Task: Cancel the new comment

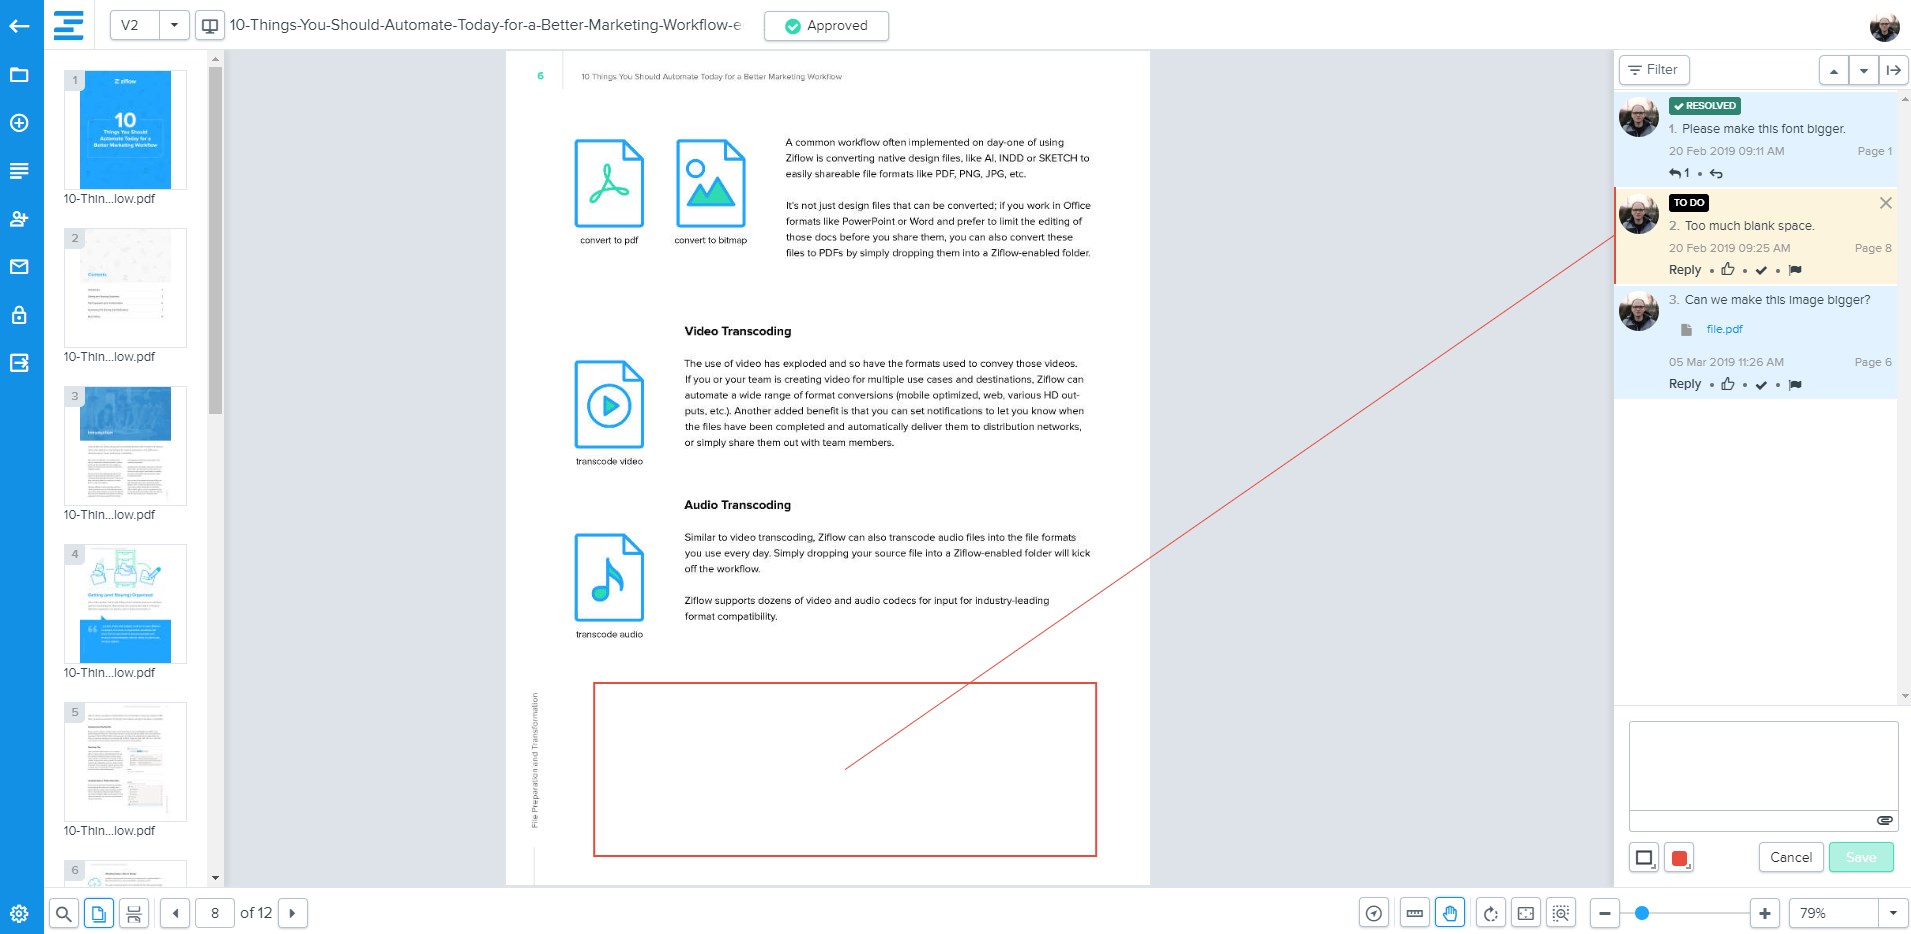Action: [x=1790, y=857]
